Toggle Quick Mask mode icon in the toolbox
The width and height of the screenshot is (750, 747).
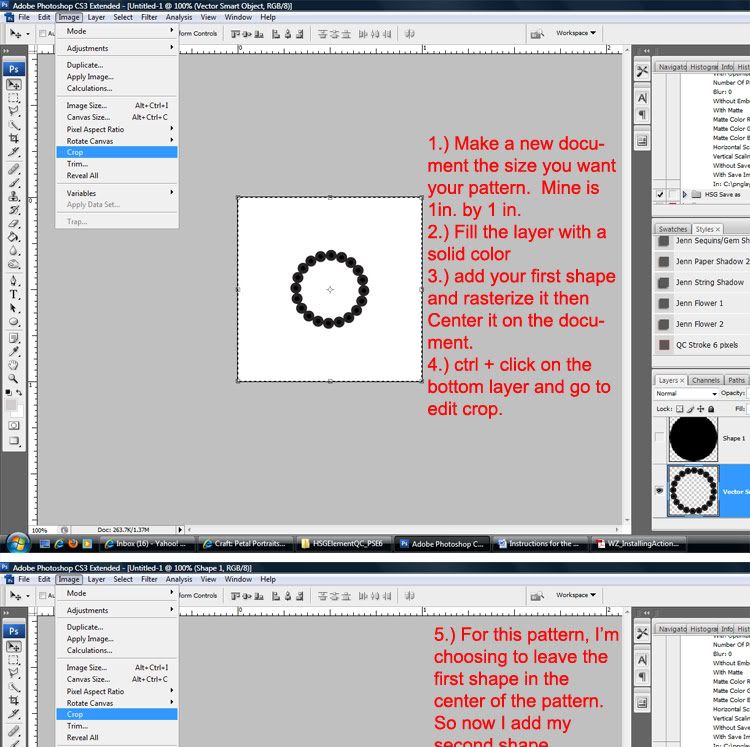click(14, 425)
